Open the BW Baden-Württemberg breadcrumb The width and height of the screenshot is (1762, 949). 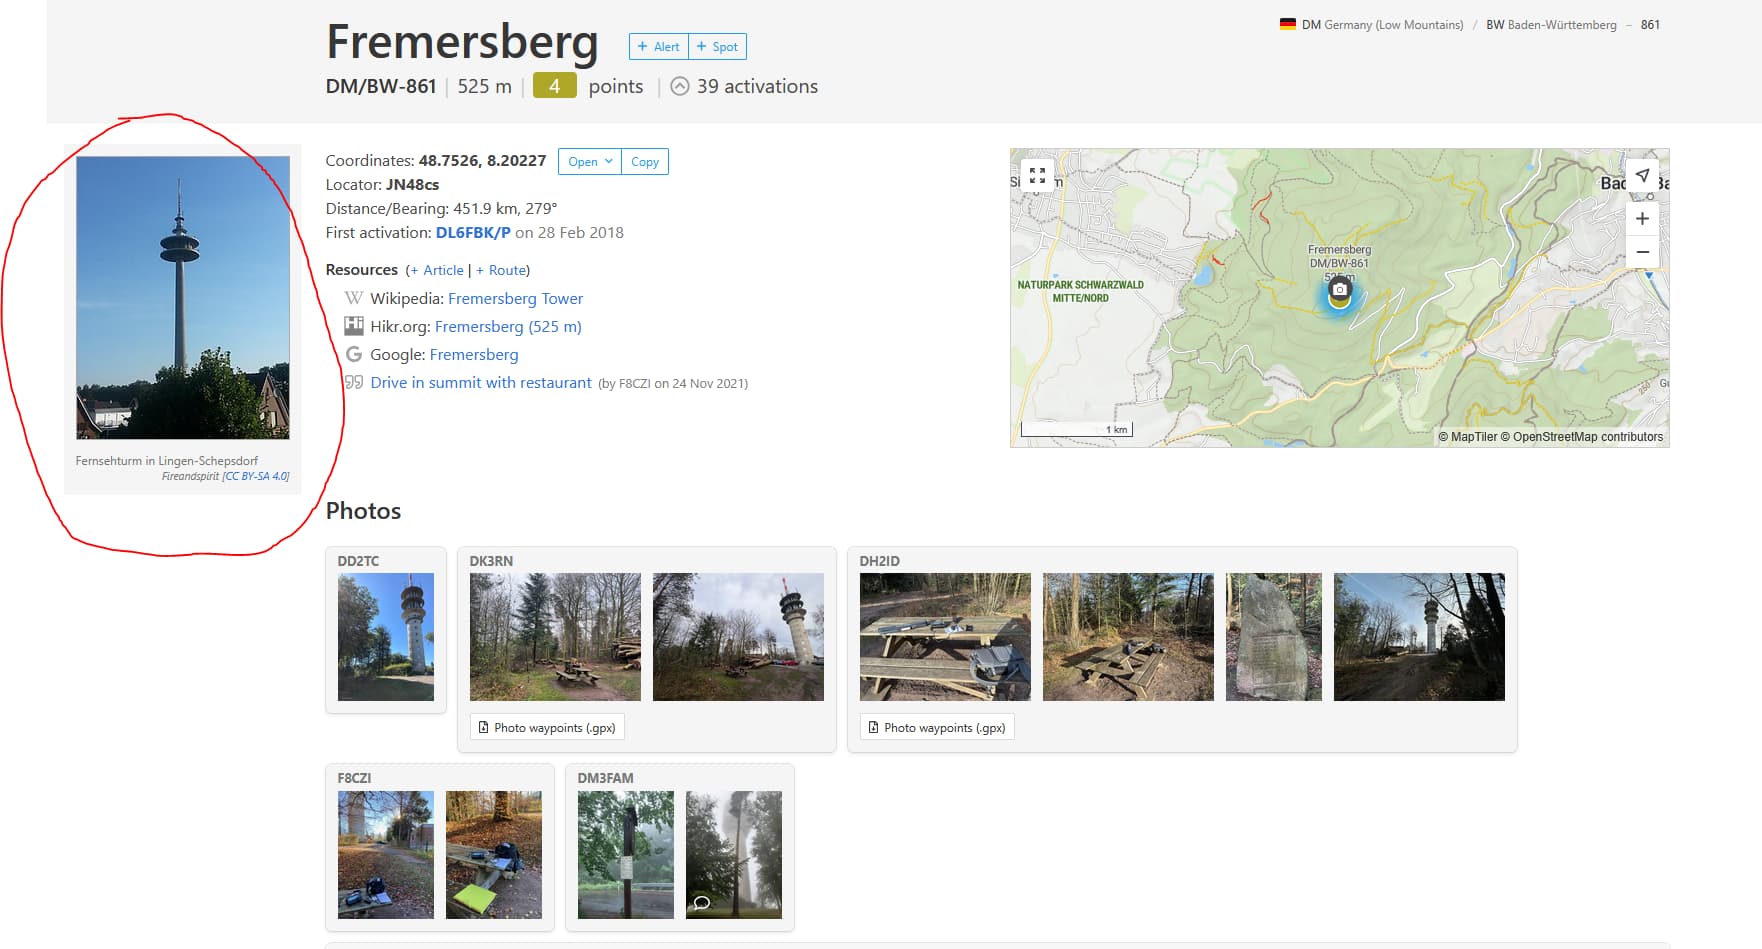pyautogui.click(x=1551, y=25)
